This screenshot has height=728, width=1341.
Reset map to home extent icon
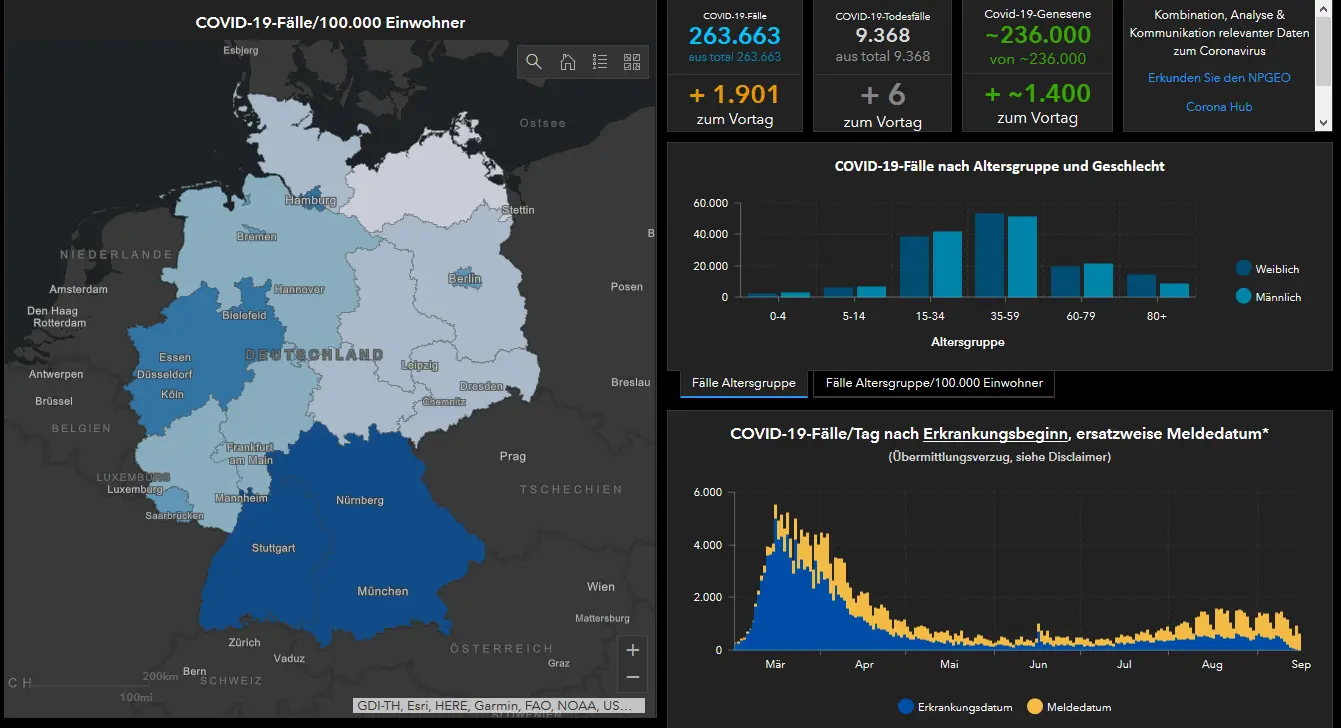567,62
